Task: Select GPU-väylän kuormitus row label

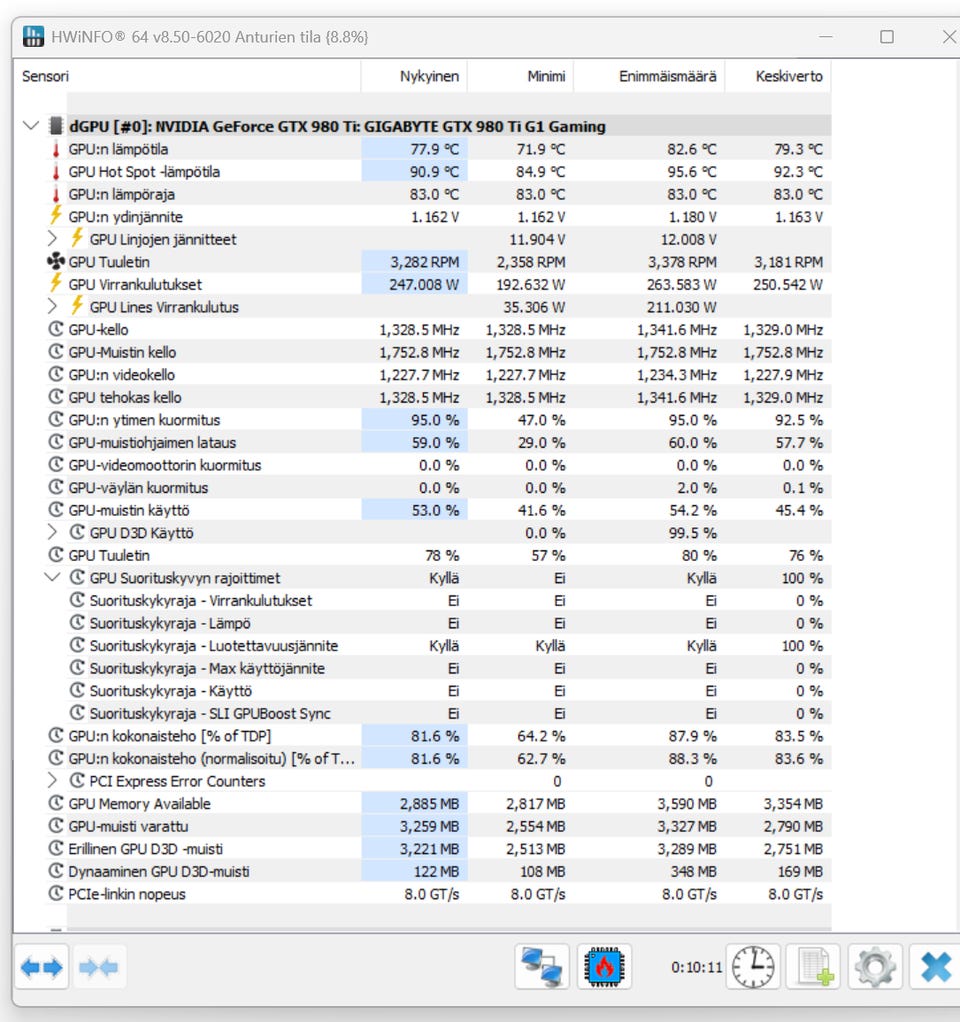Action: click(x=138, y=488)
